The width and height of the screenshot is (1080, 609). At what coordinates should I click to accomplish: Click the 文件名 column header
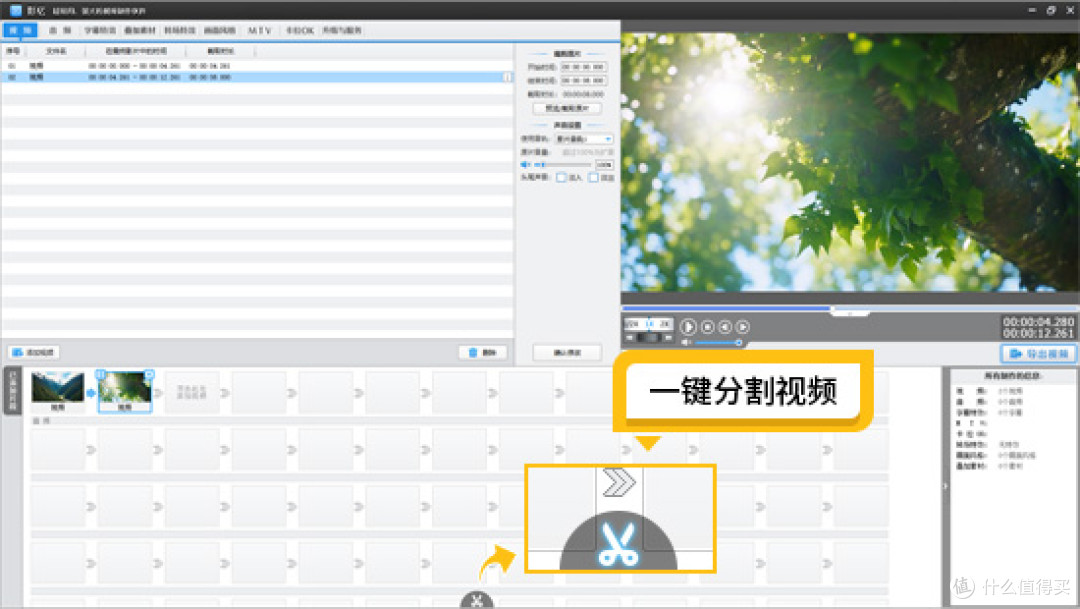tap(55, 51)
